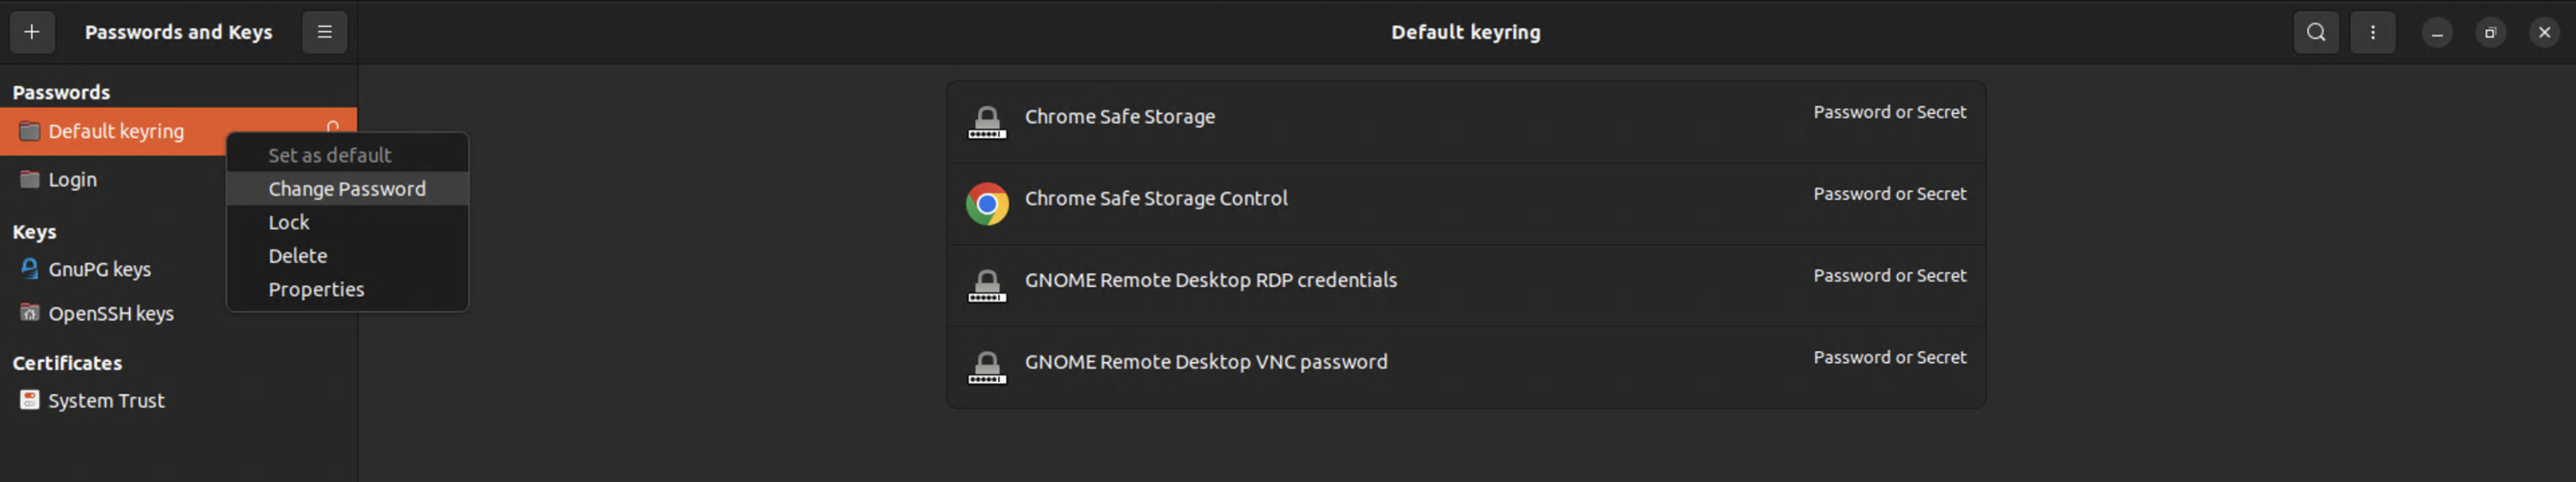Choose Change Password from context menu
This screenshot has height=482, width=2576.
346,189
